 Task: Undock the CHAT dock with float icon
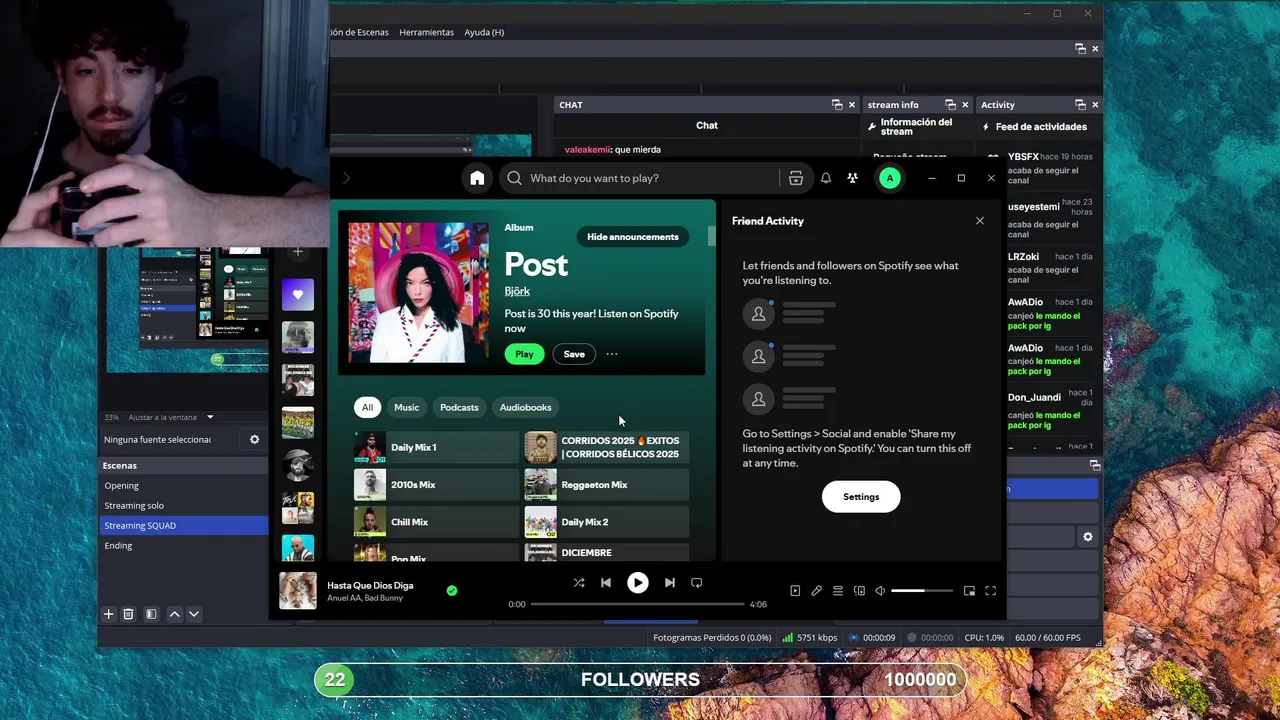click(837, 105)
